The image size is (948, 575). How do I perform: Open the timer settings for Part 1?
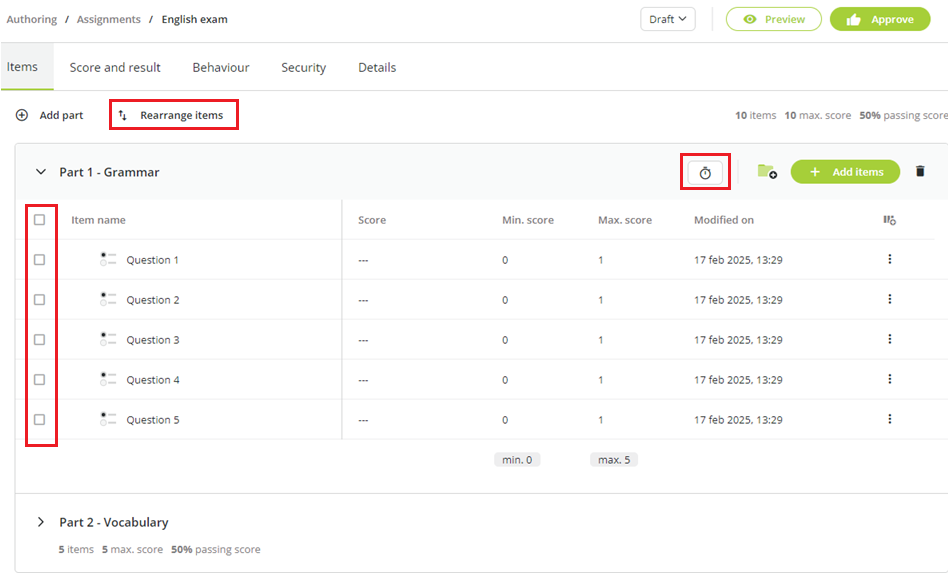pos(705,173)
